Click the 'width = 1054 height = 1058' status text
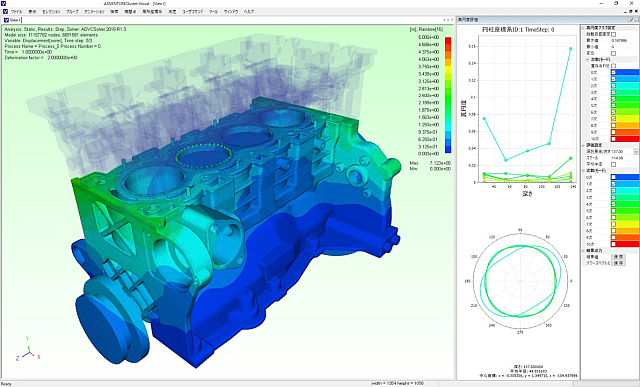Screen dimensions: 640x387 (398, 383)
